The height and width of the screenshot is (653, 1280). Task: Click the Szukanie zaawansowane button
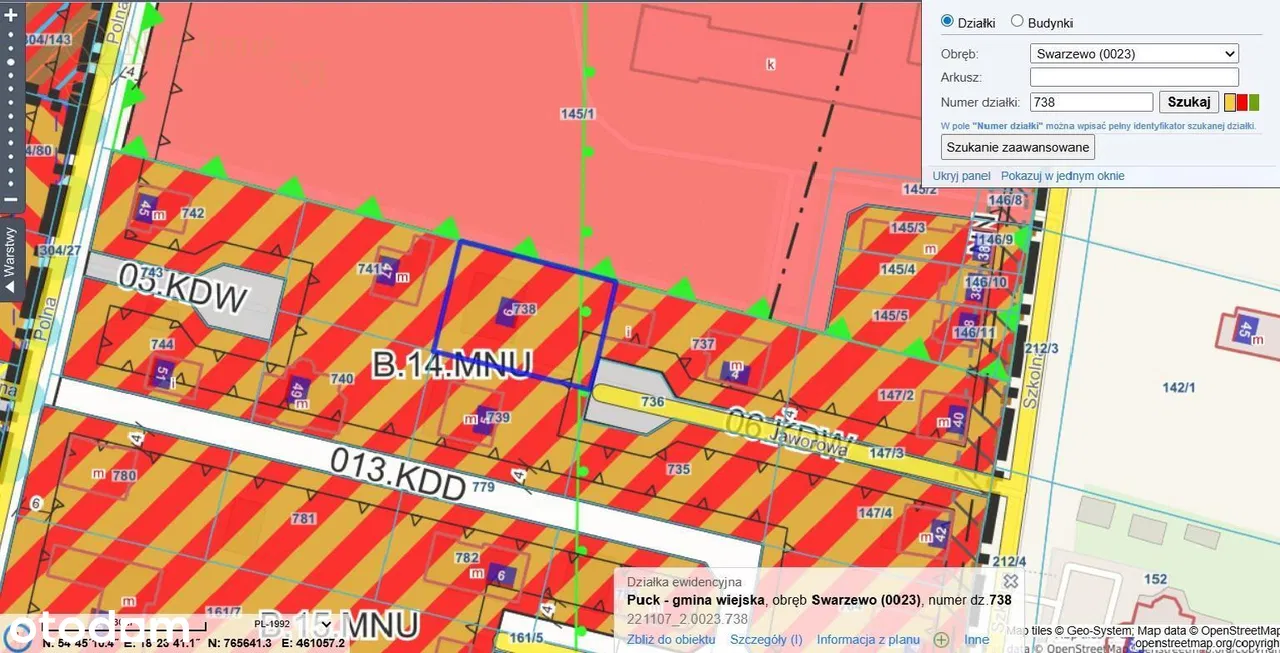click(1018, 147)
